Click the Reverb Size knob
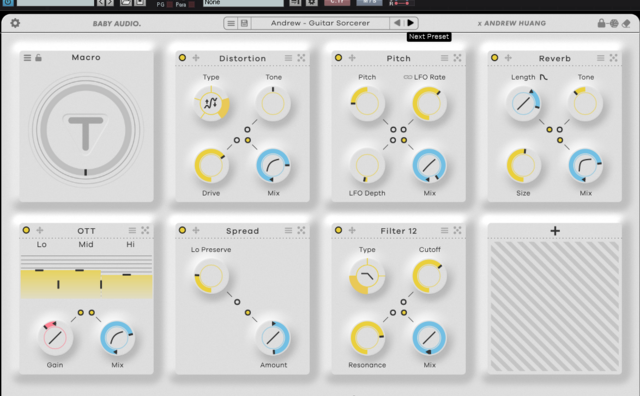Screen dimensions: 640x396 pyautogui.click(x=523, y=165)
